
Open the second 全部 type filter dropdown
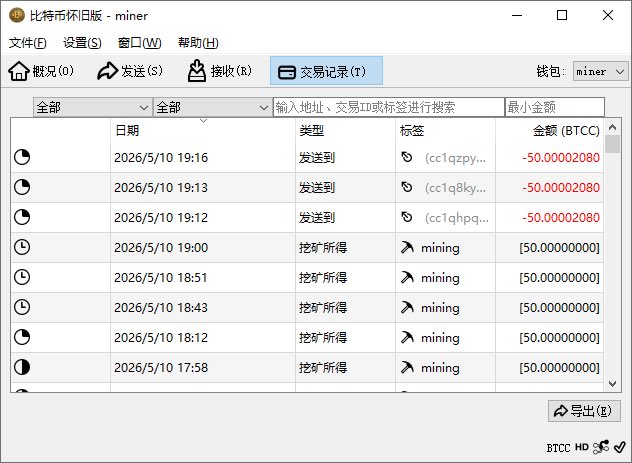[212, 107]
